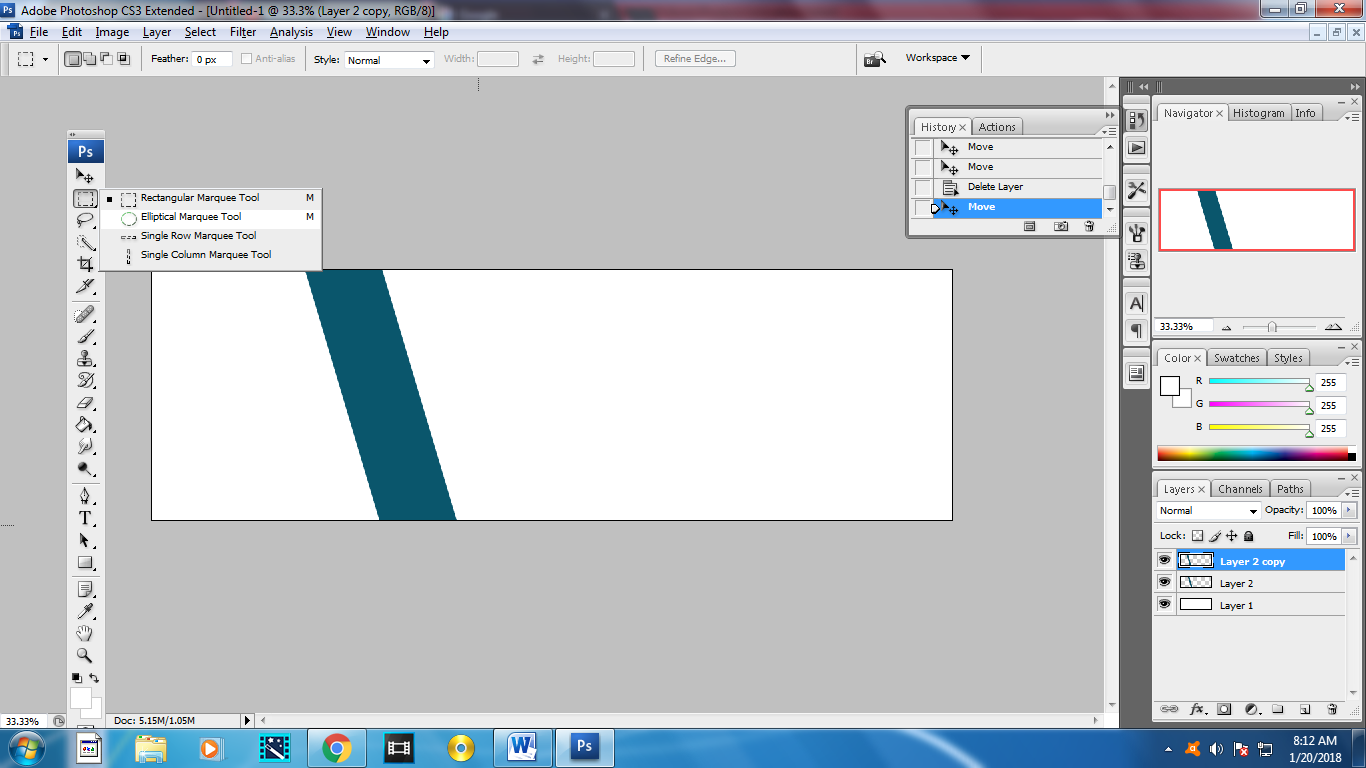This screenshot has width=1366, height=768.
Task: Switch to the Histogram tab
Action: (1258, 113)
